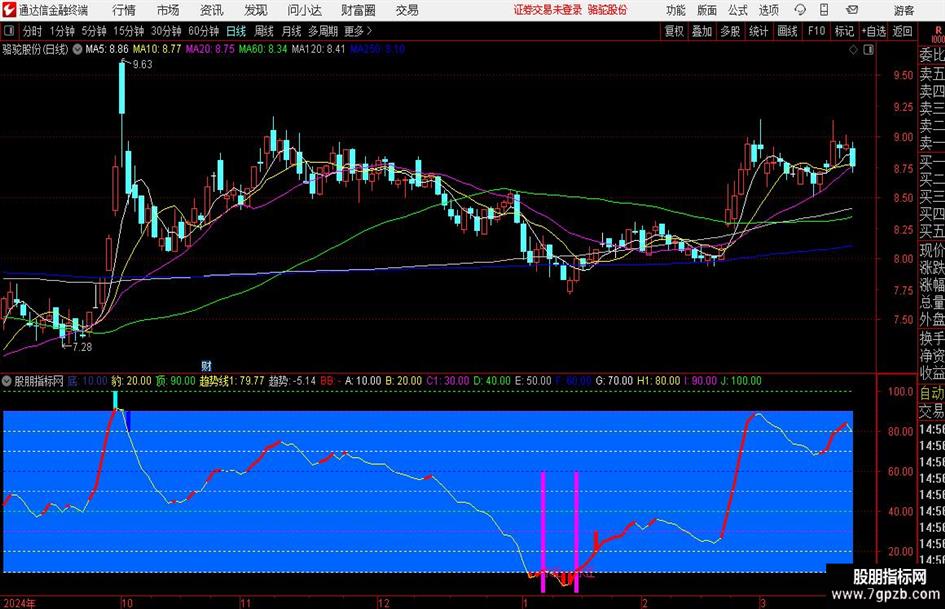
Task: Click the 画线 drawing button
Action: [787, 31]
